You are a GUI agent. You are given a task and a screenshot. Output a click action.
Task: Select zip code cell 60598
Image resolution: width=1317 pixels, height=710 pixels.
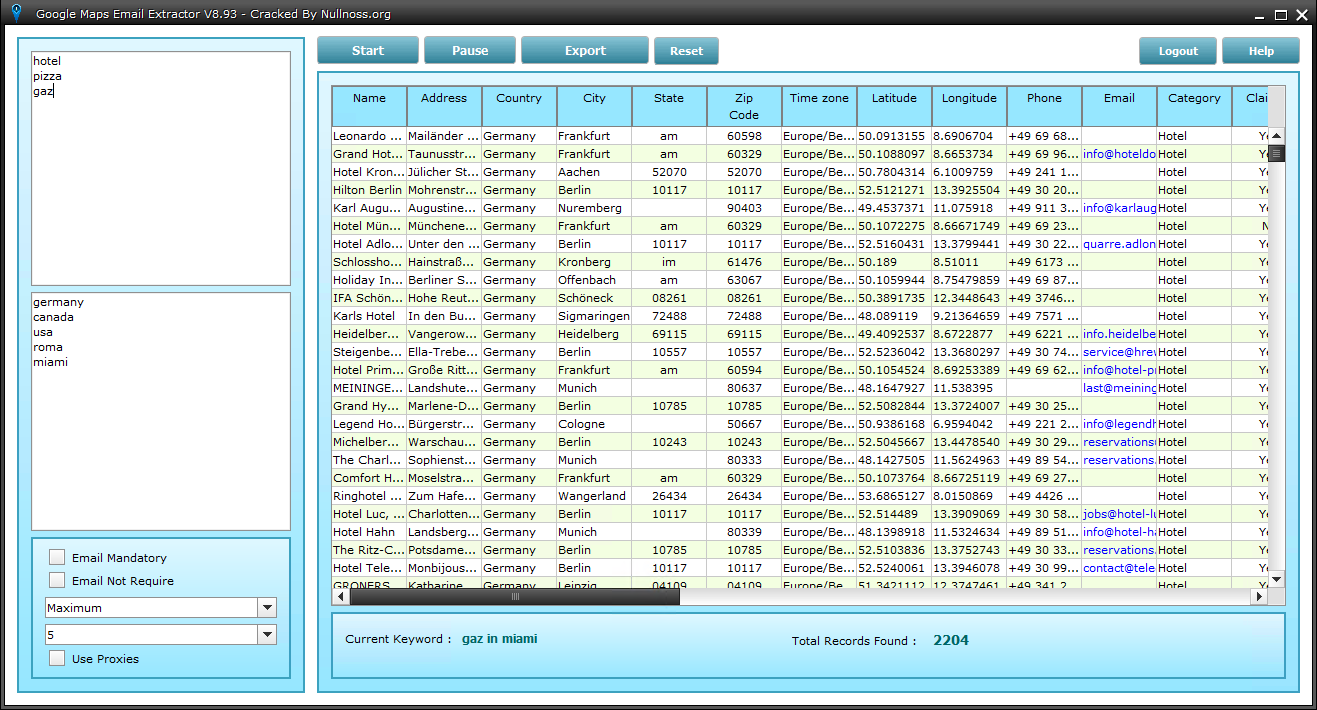point(744,136)
